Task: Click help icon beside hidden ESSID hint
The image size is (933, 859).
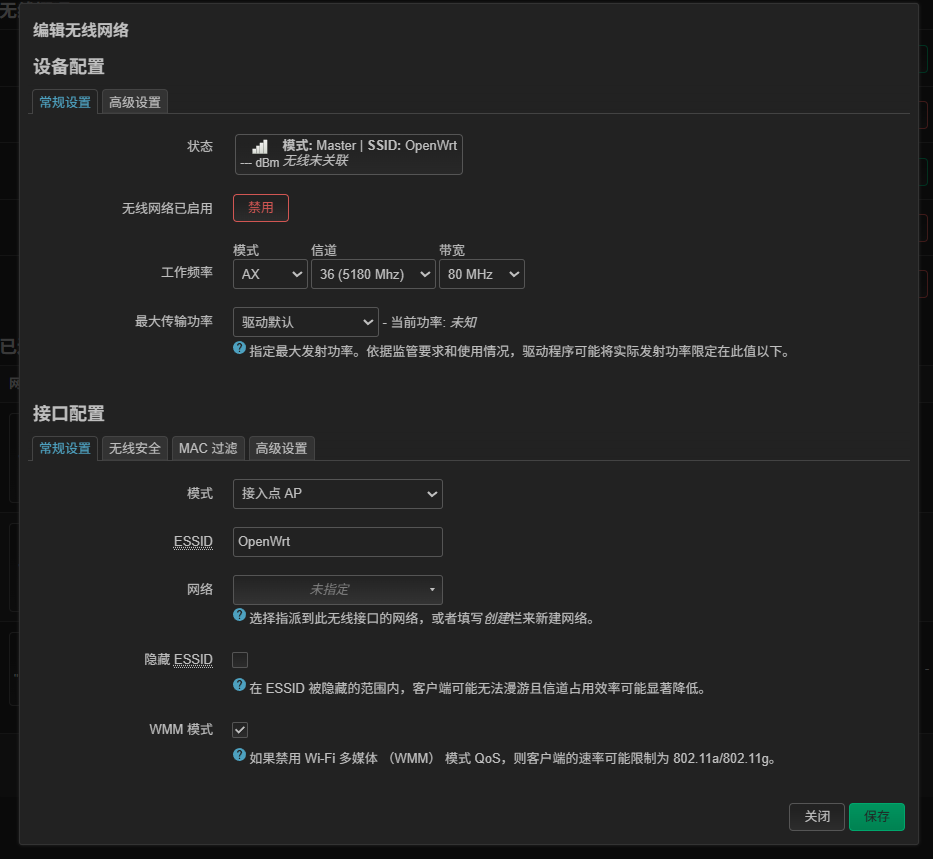Action: click(240, 686)
